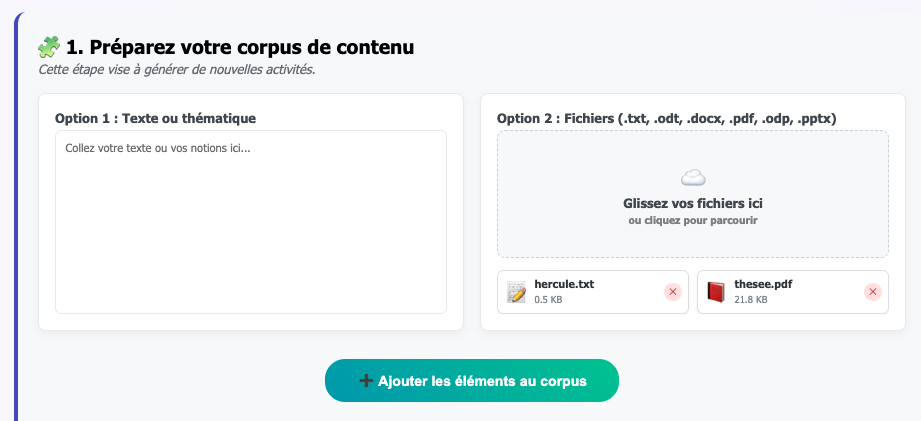The height and width of the screenshot is (421, 921).
Task: Click the thesee.pdf red book icon
Action: [x=715, y=292]
